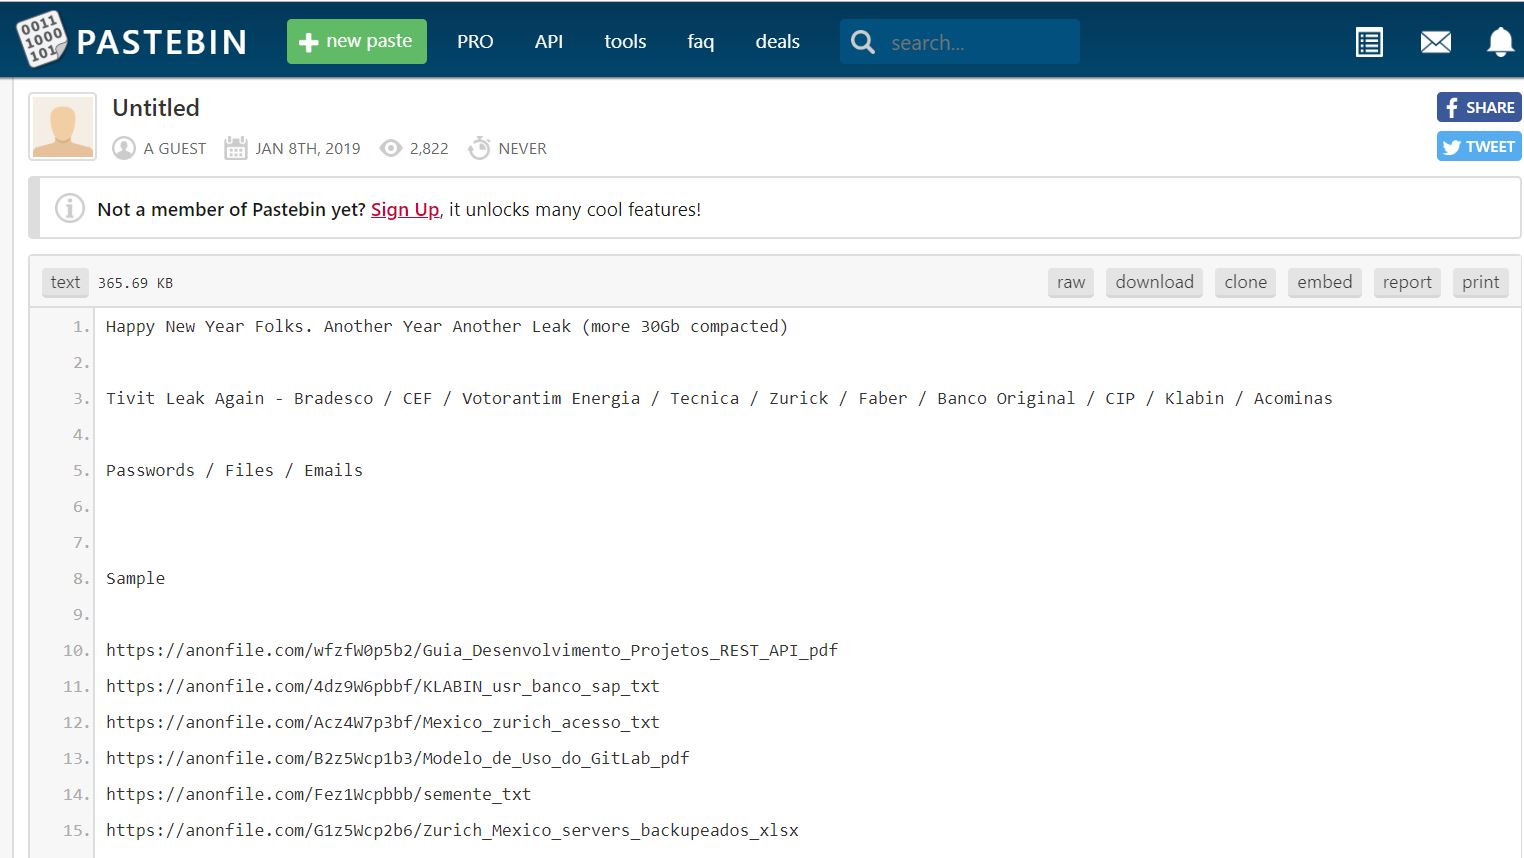Tweet this paste on Twitter
Screen dimensions: 1524x858
(x=1479, y=146)
